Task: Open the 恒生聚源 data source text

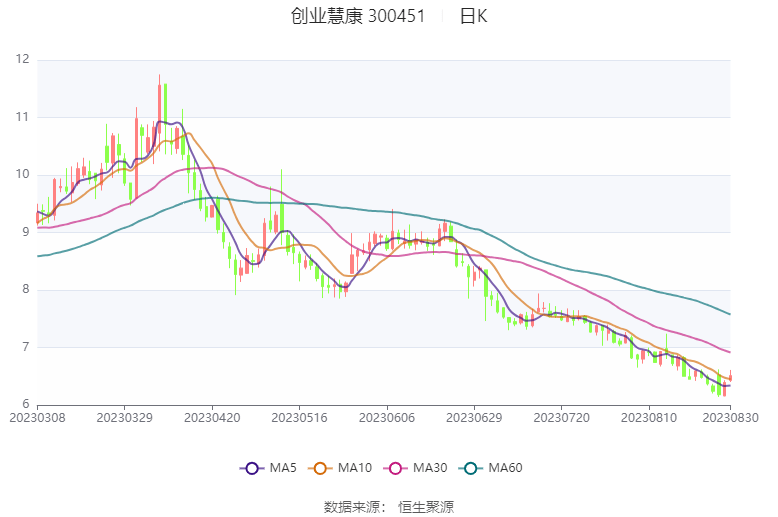Action: coord(426,506)
